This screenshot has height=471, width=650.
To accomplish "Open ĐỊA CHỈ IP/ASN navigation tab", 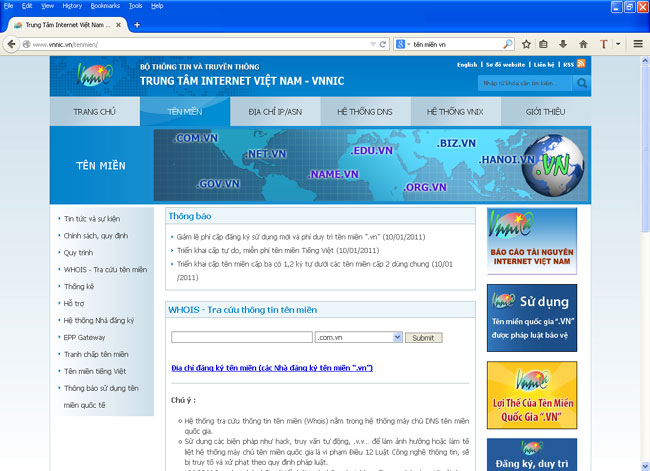I will 275,112.
